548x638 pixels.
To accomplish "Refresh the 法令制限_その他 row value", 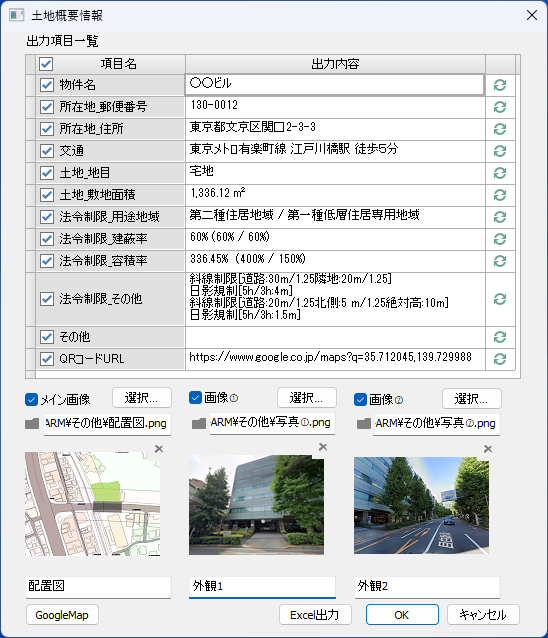I will tap(500, 299).
